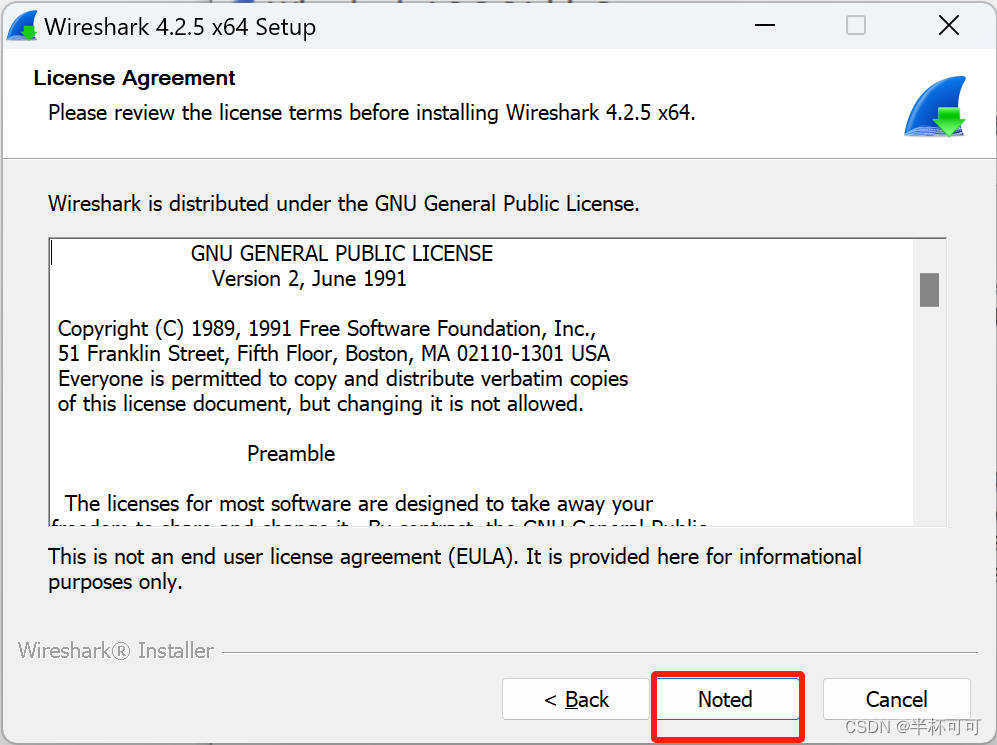The image size is (997, 745).
Task: Click 'Wireshark is distributed under' sentence
Action: tap(344, 203)
